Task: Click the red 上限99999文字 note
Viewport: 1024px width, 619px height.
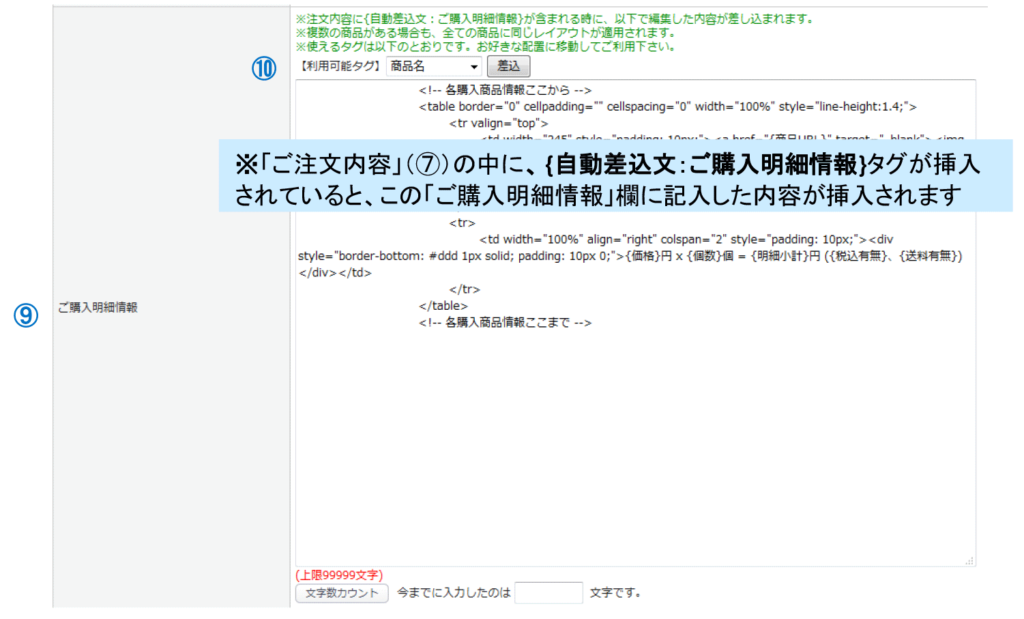Action: pyautogui.click(x=339, y=575)
